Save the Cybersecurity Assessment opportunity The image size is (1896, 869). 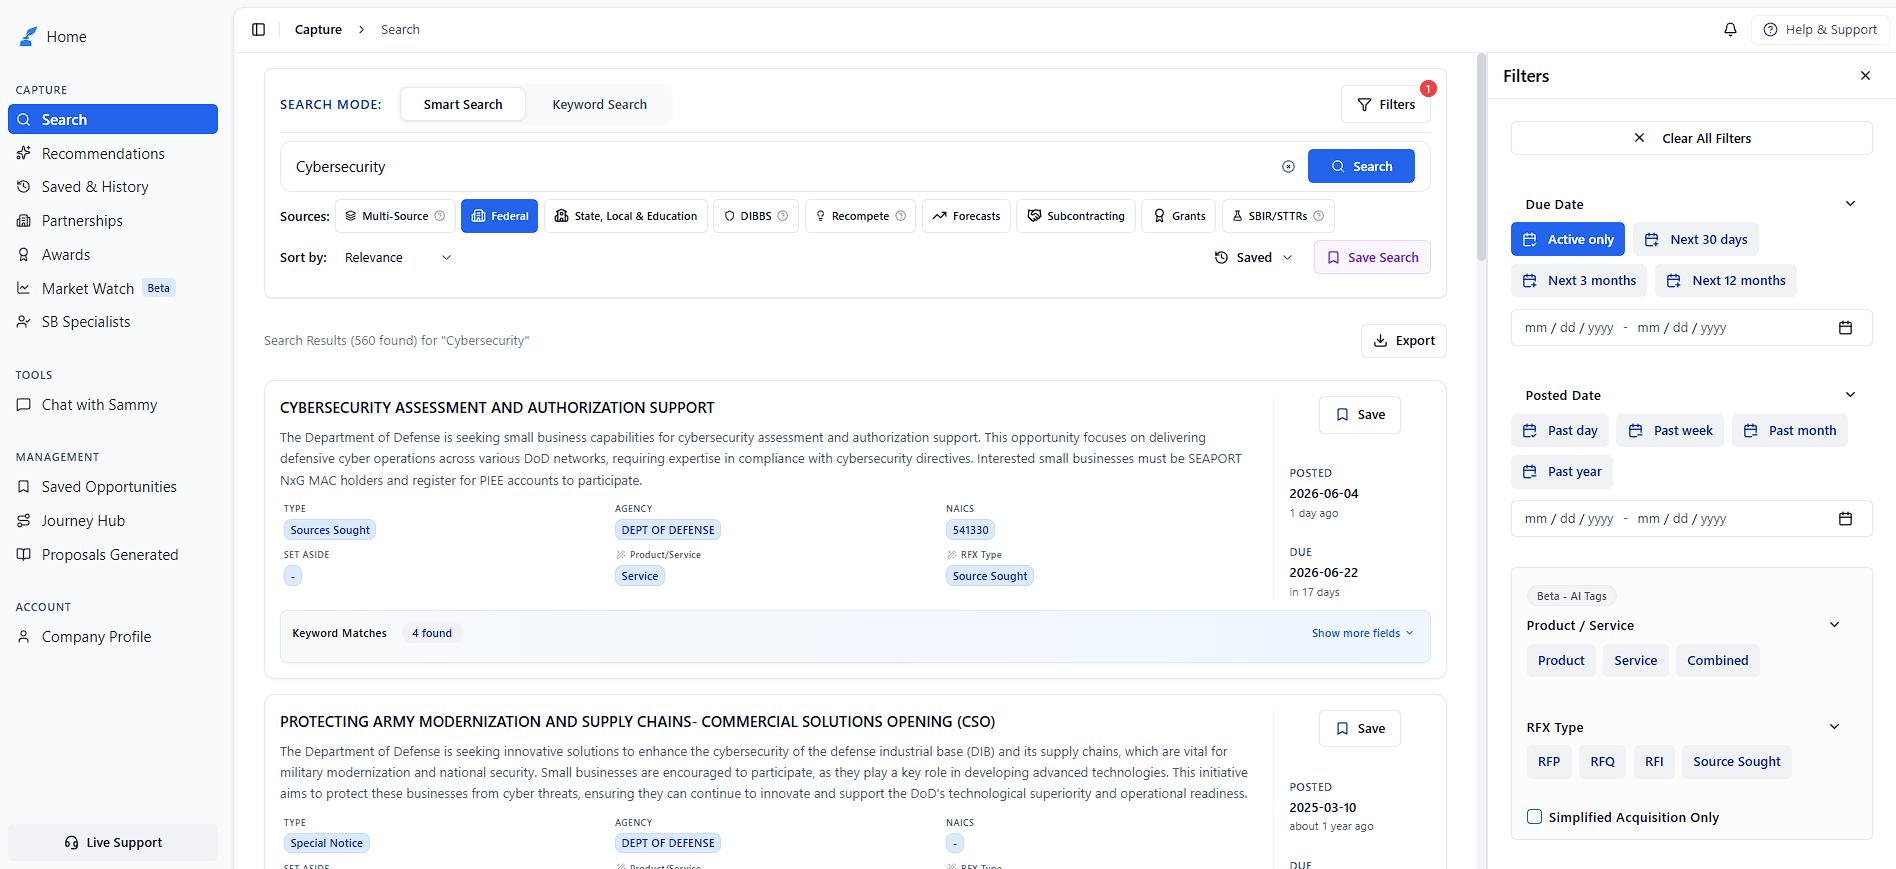click(x=1360, y=415)
